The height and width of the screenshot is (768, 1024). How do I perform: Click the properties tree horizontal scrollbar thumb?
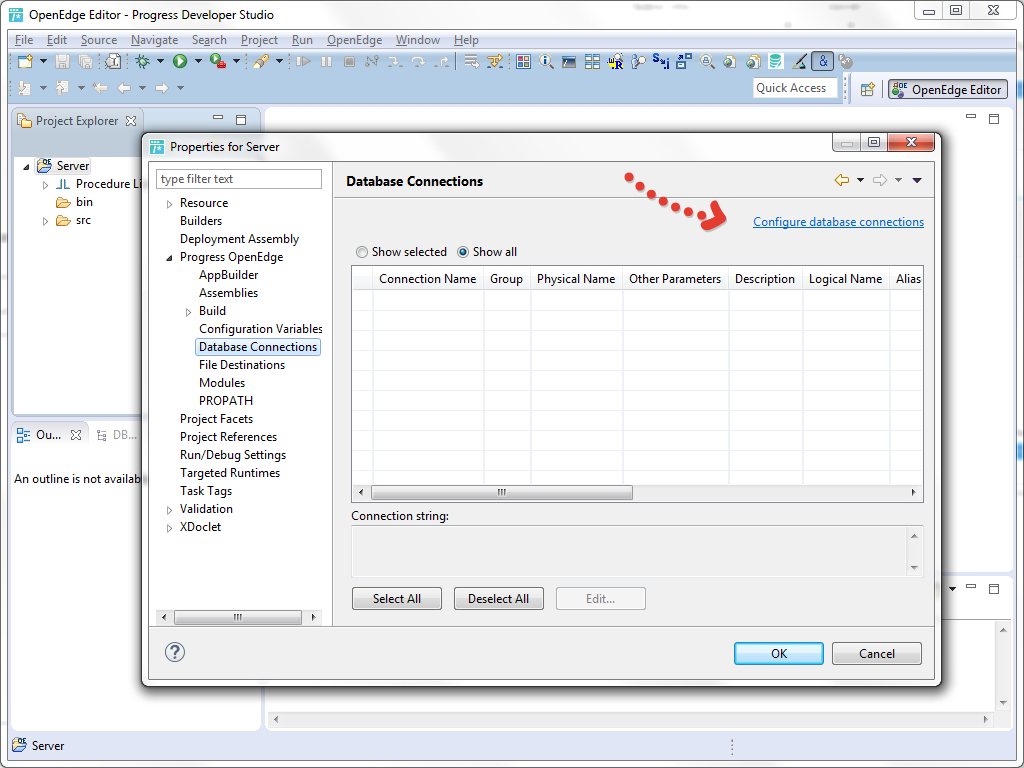click(x=238, y=617)
